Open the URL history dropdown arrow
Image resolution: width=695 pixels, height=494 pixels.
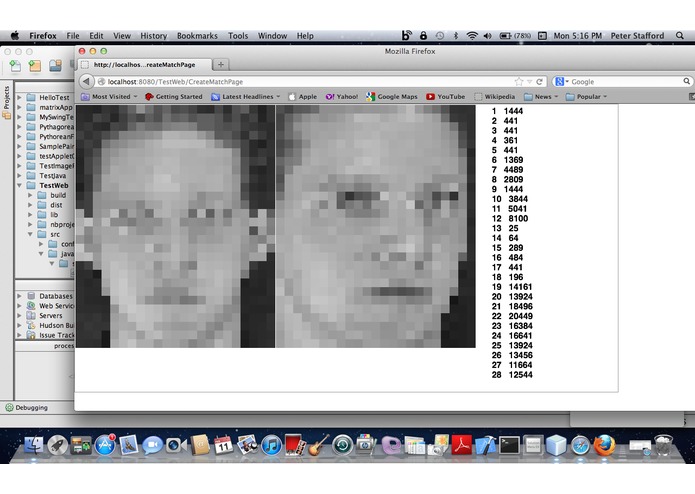click(x=529, y=82)
